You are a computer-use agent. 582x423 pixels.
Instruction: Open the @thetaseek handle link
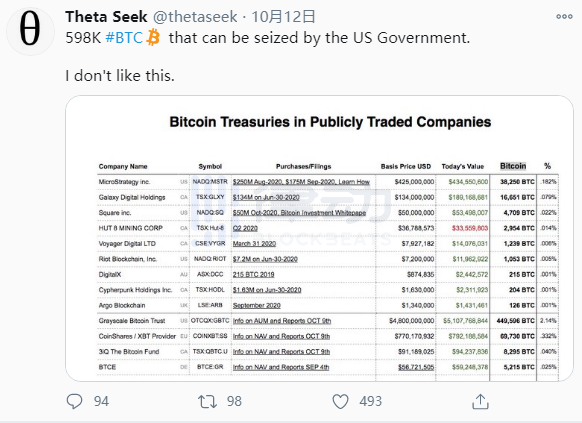click(195, 17)
